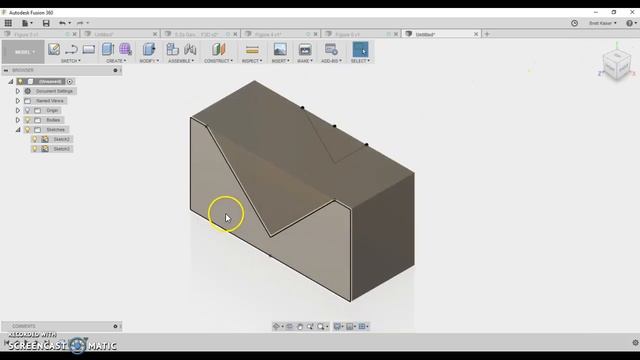Open the ASSEMBLE dropdown menu
The width and height of the screenshot is (640, 360).
tap(181, 61)
